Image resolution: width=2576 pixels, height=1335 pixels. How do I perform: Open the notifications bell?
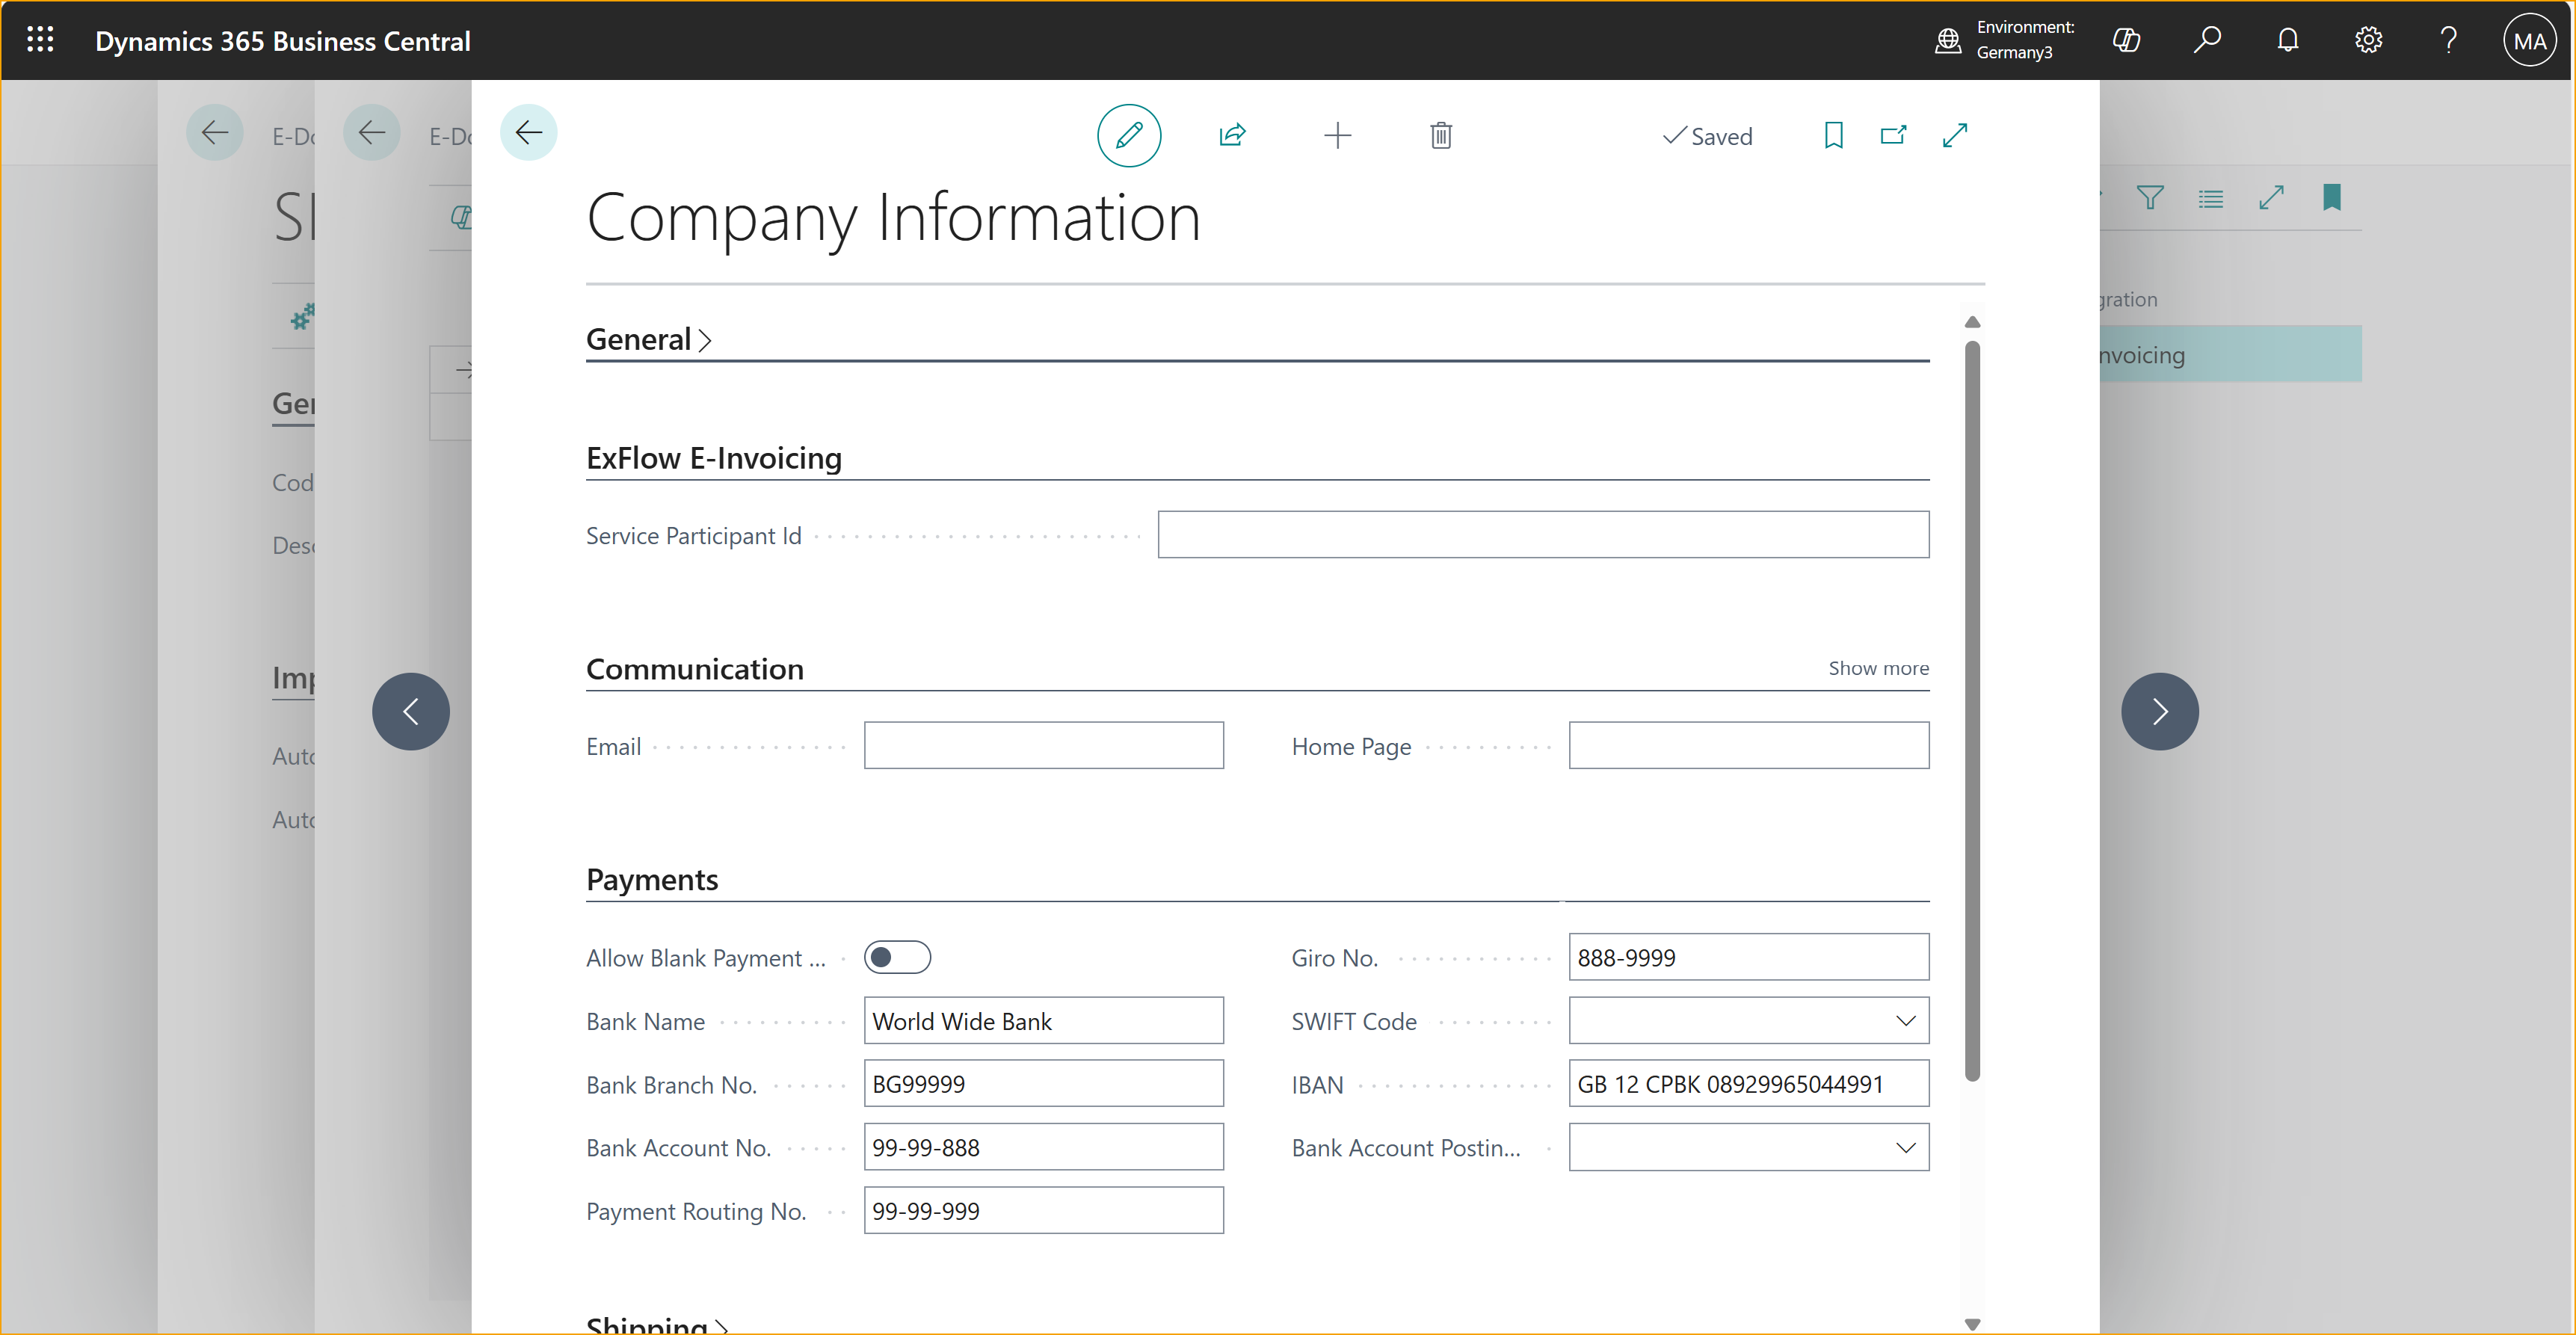pyautogui.click(x=2288, y=40)
